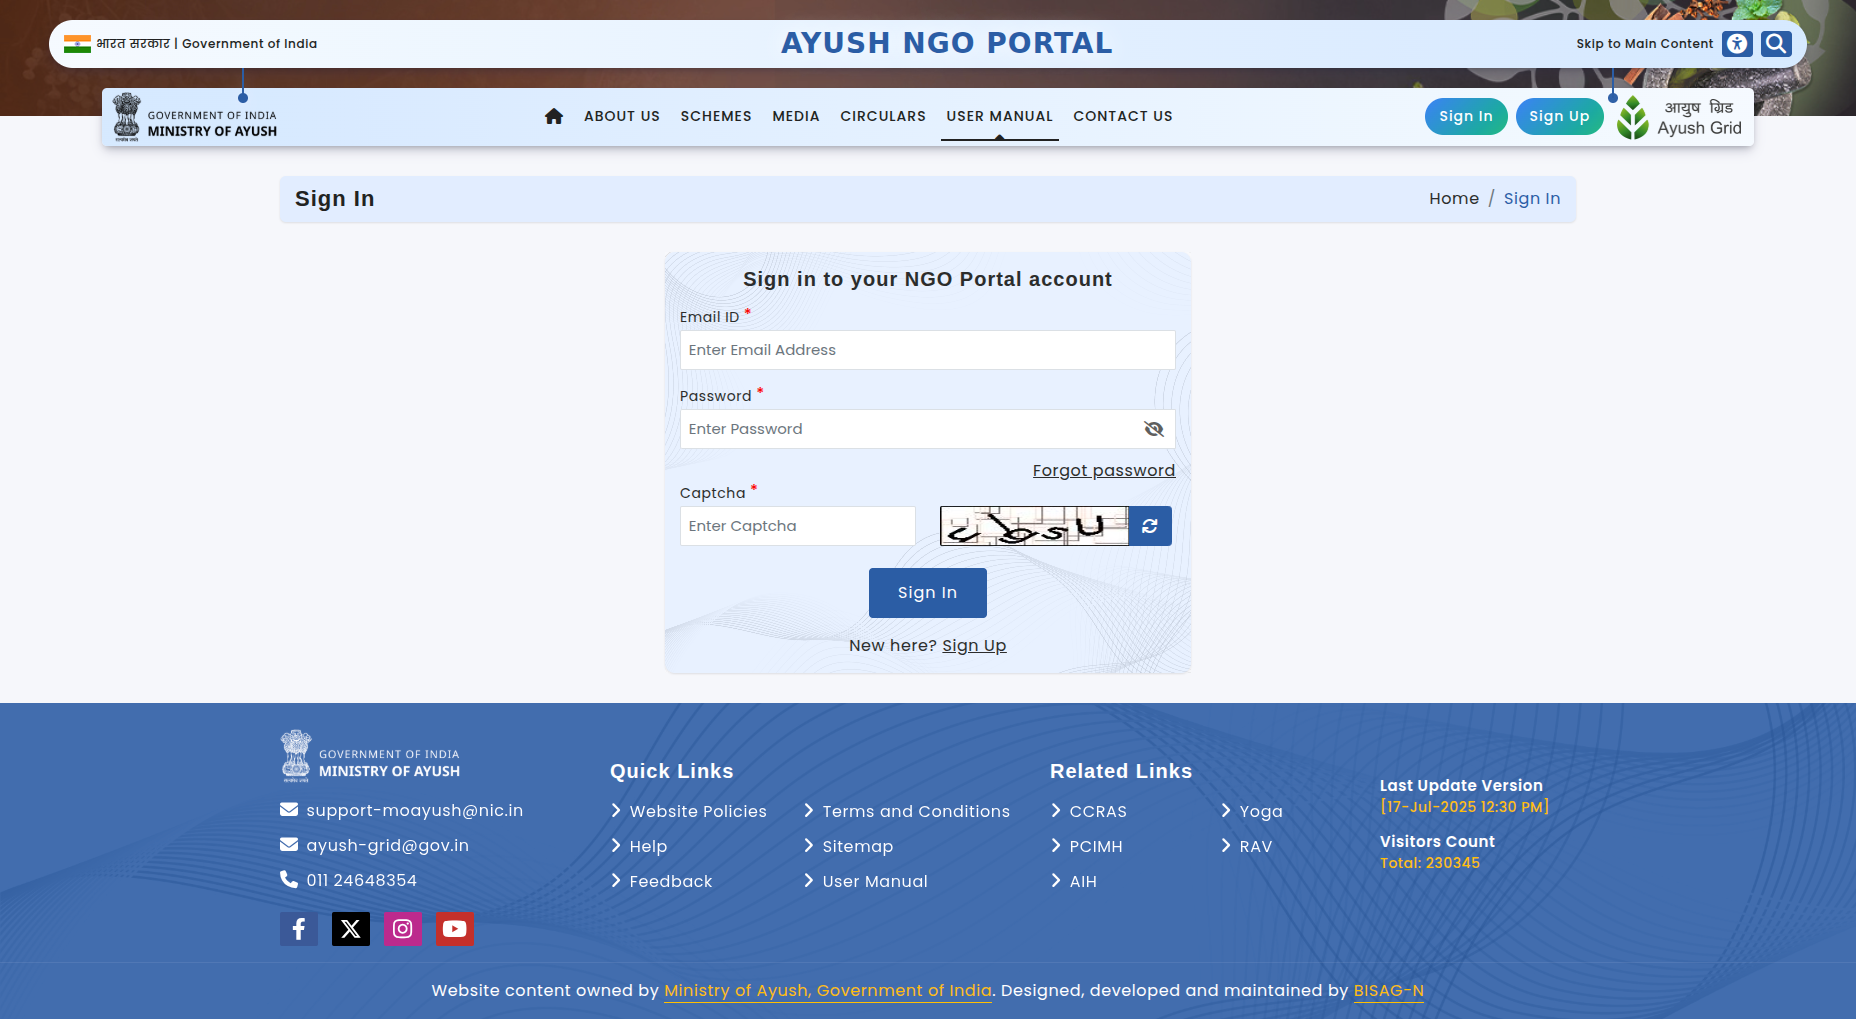Image resolution: width=1856 pixels, height=1019 pixels.
Task: Open the accessibility options icon
Action: [x=1737, y=44]
